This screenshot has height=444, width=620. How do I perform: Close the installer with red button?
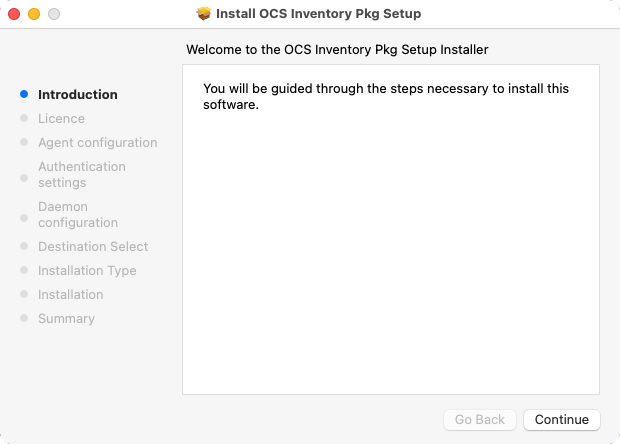(x=14, y=14)
